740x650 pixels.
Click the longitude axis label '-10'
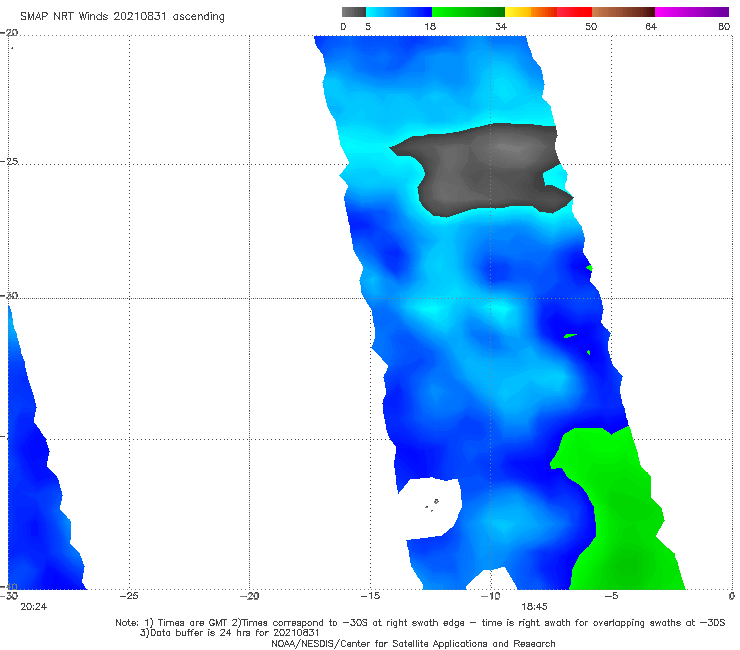[x=490, y=596]
